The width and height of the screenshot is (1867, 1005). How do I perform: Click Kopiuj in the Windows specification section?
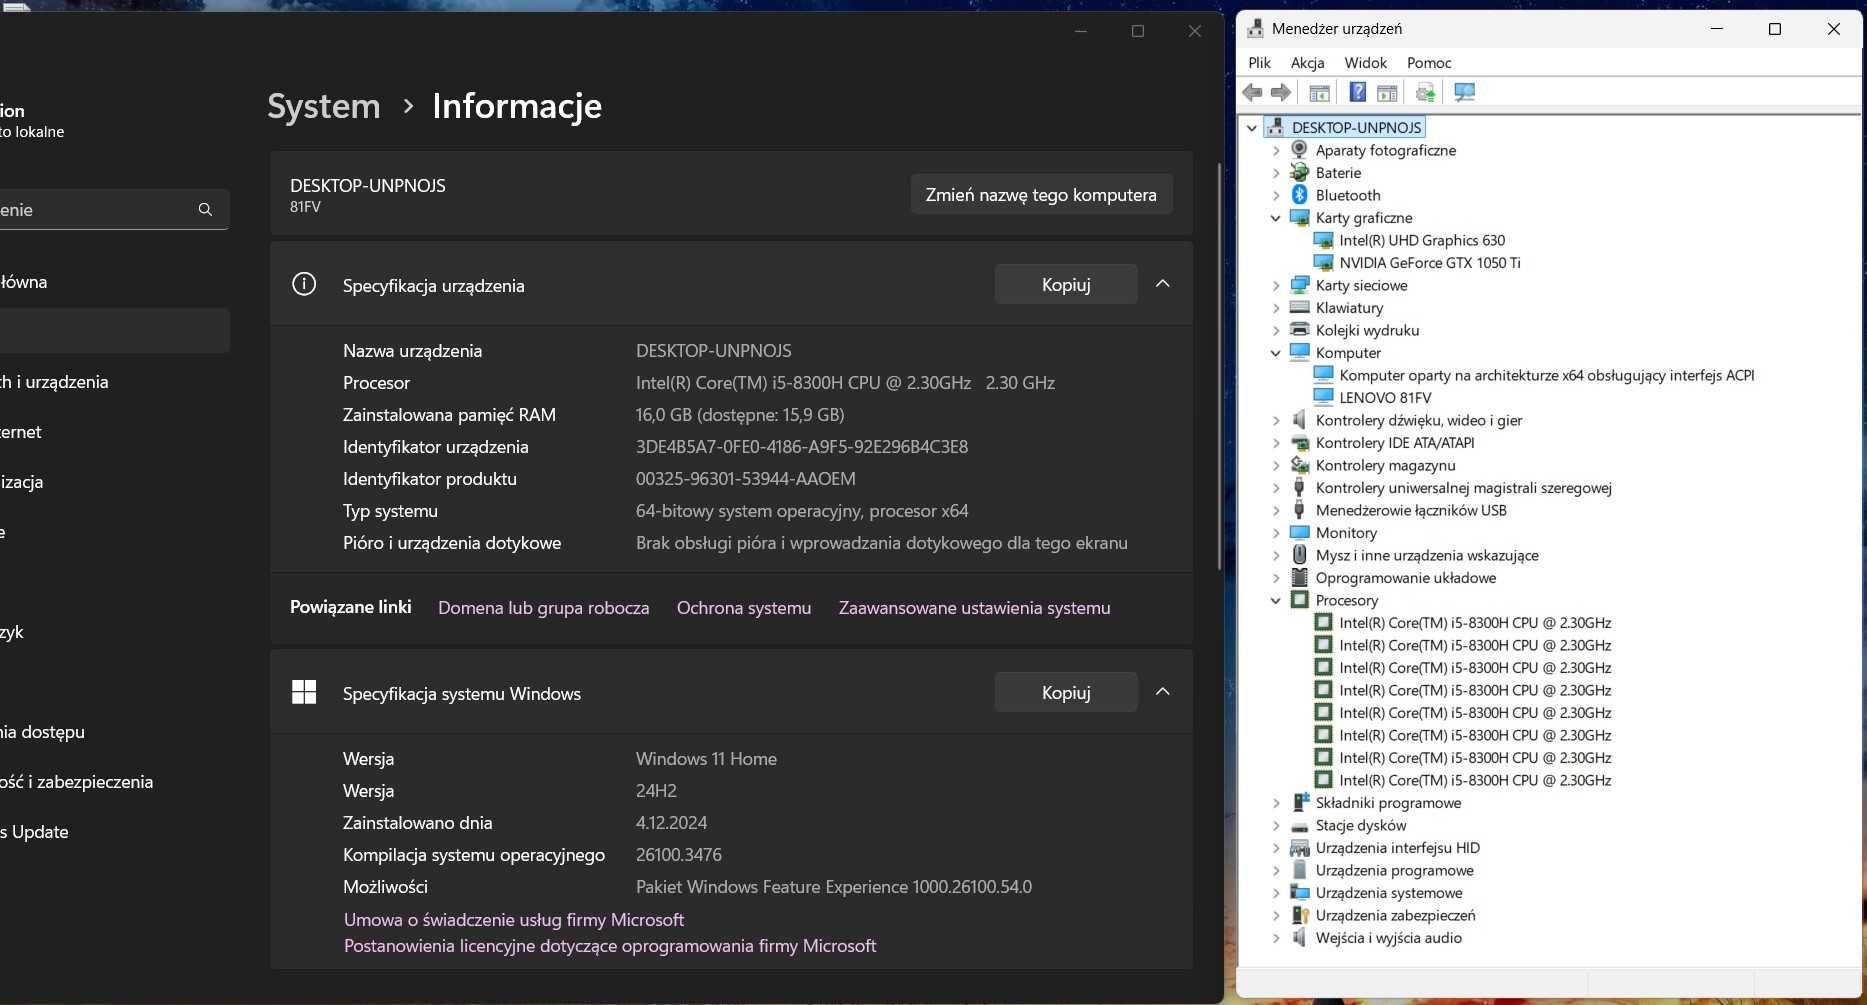tap(1066, 692)
